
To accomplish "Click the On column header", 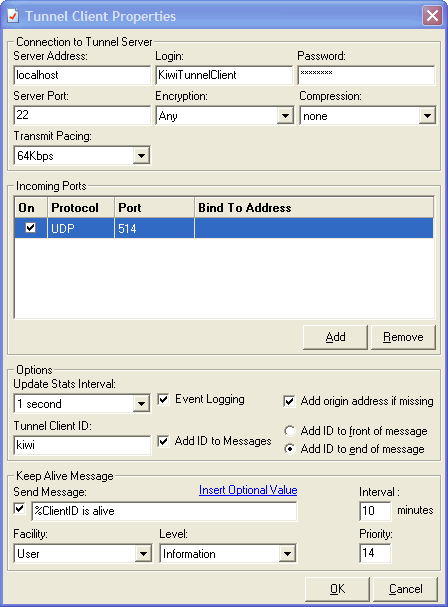I will click(x=31, y=208).
